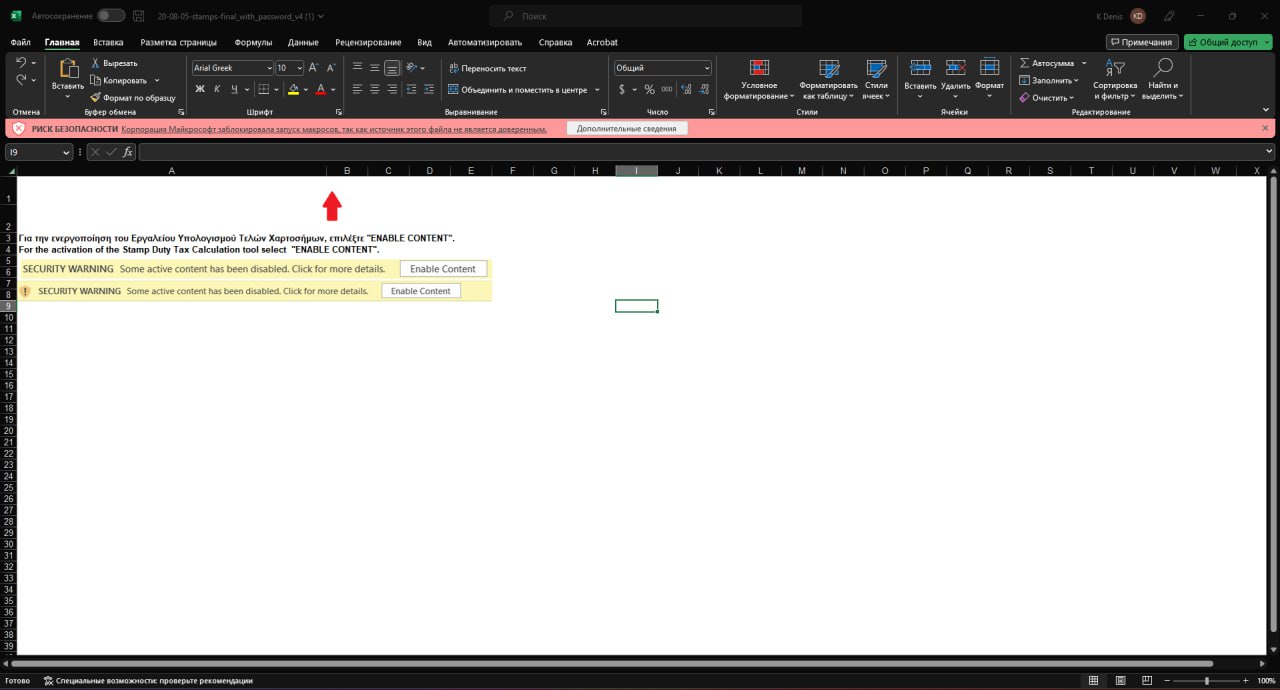Click the Cut scissors icon
Screen dimensions: 1280x690
tap(96, 63)
